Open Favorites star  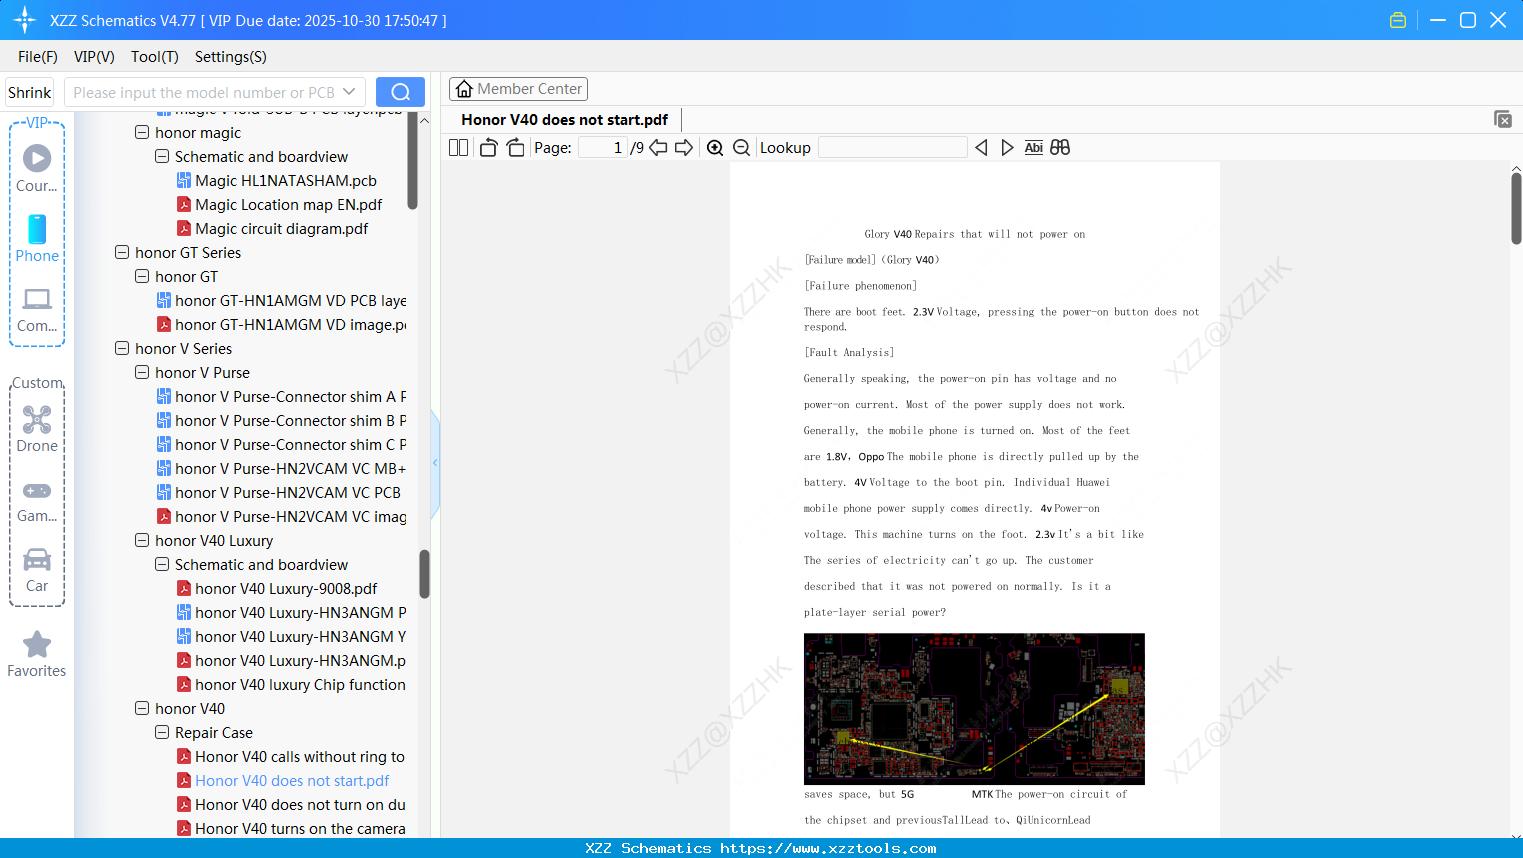click(37, 654)
